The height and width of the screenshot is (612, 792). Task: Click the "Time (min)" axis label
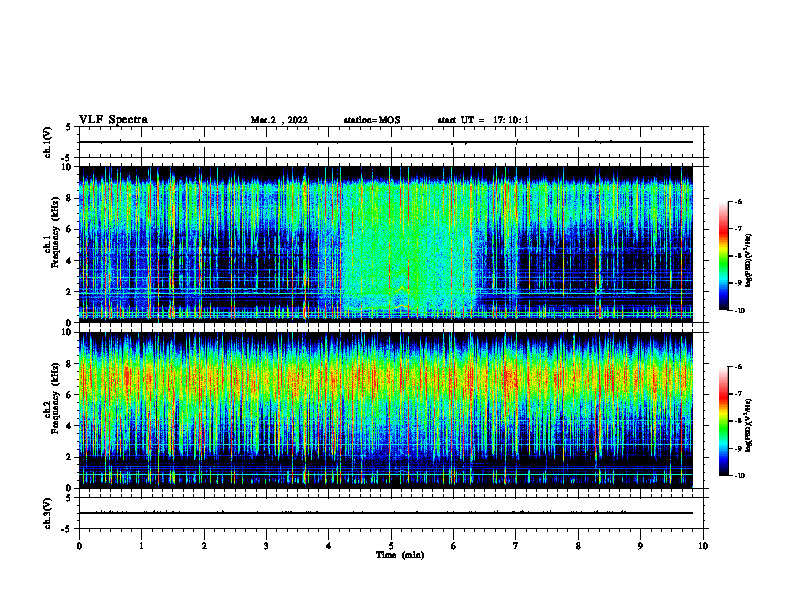pos(400,555)
